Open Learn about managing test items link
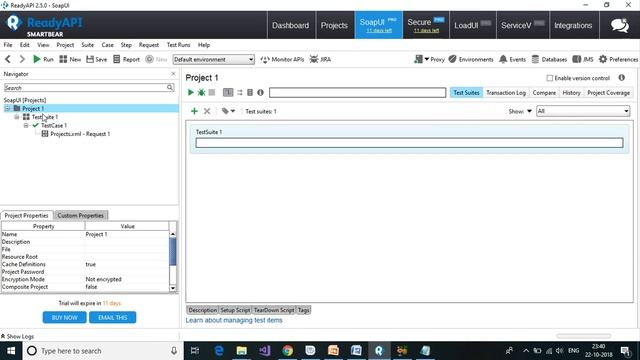 (x=234, y=320)
